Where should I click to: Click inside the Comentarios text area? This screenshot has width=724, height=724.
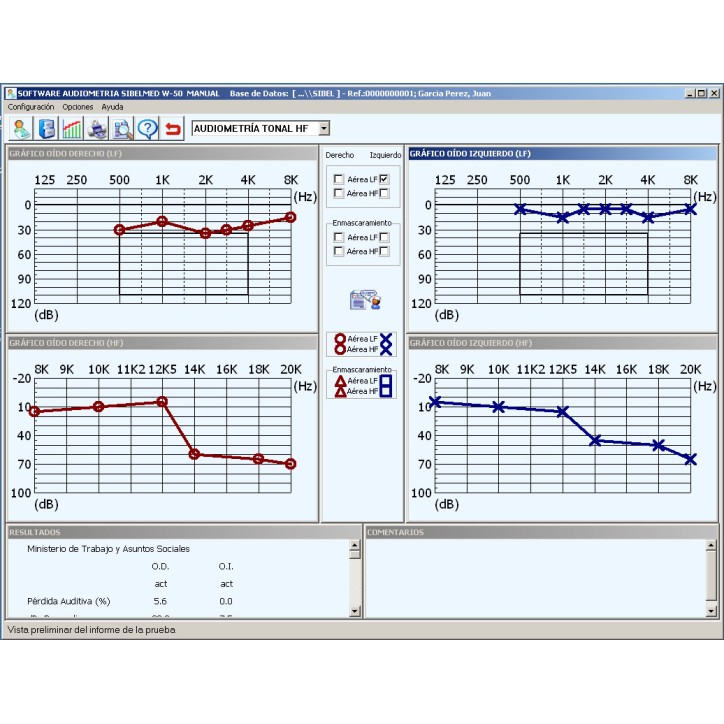536,578
